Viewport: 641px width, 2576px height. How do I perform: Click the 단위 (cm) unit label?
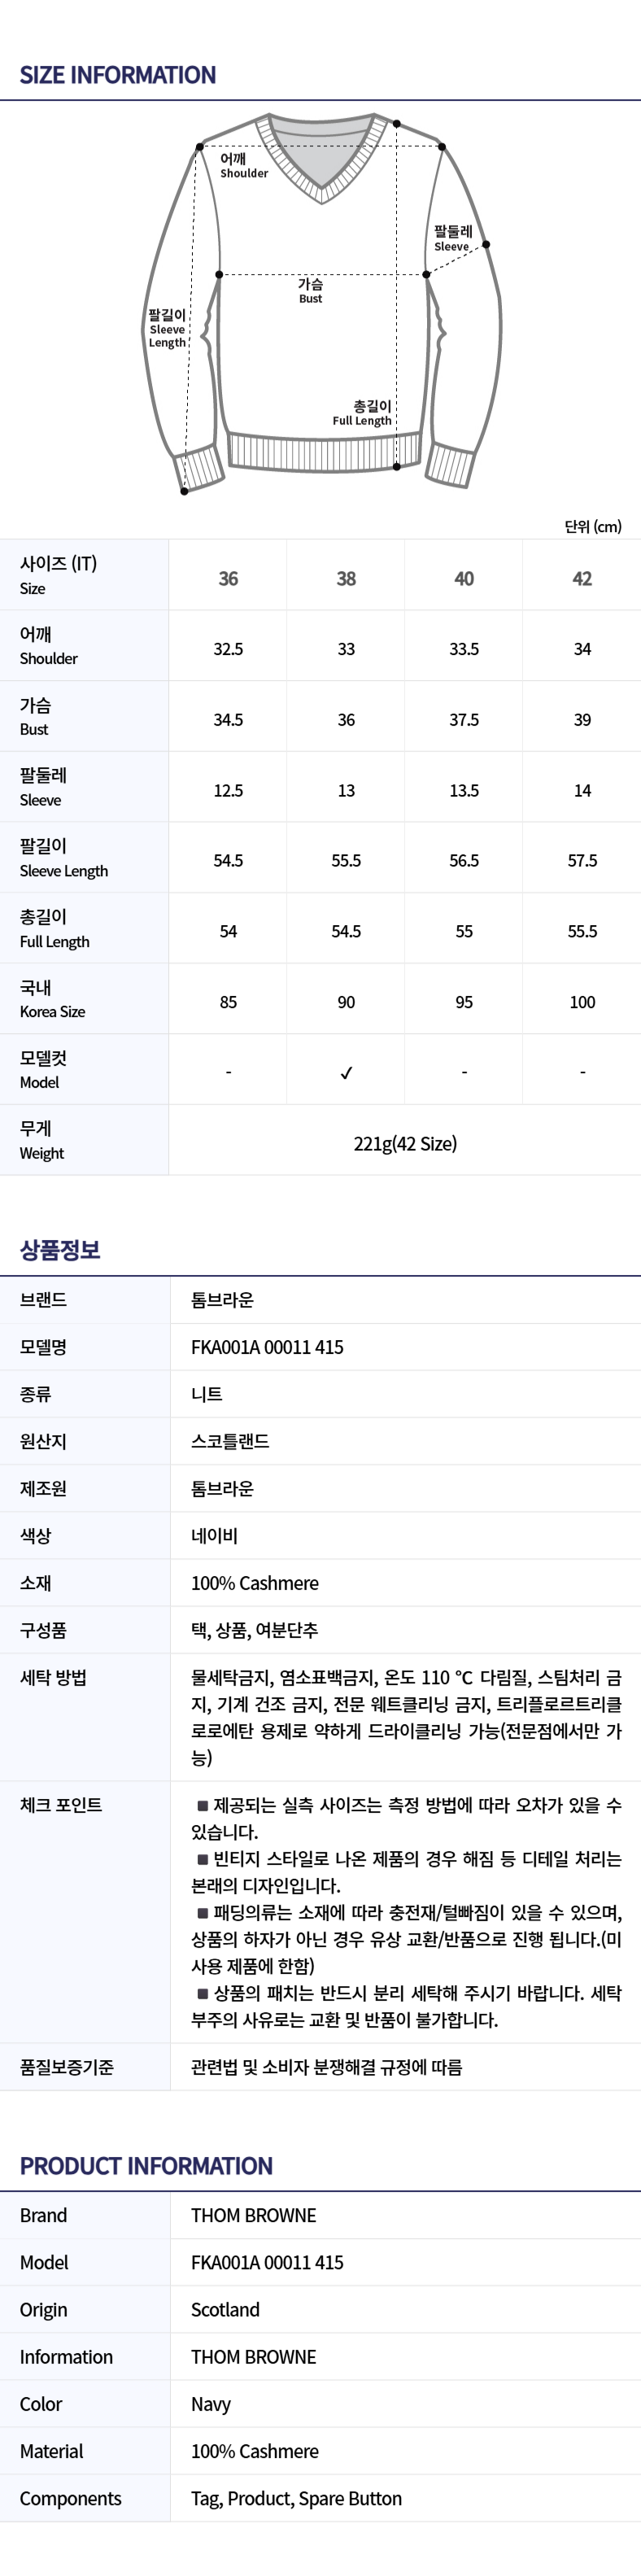pos(592,526)
